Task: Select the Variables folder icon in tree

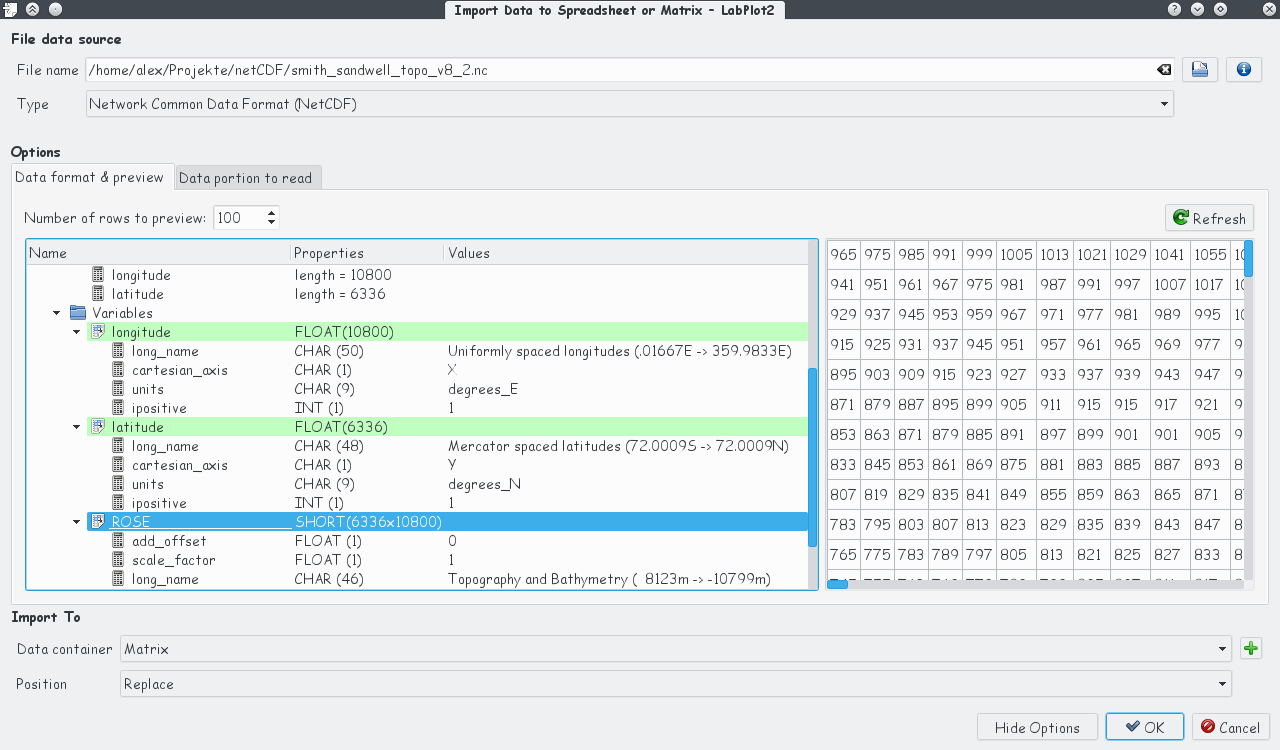Action: click(78, 312)
